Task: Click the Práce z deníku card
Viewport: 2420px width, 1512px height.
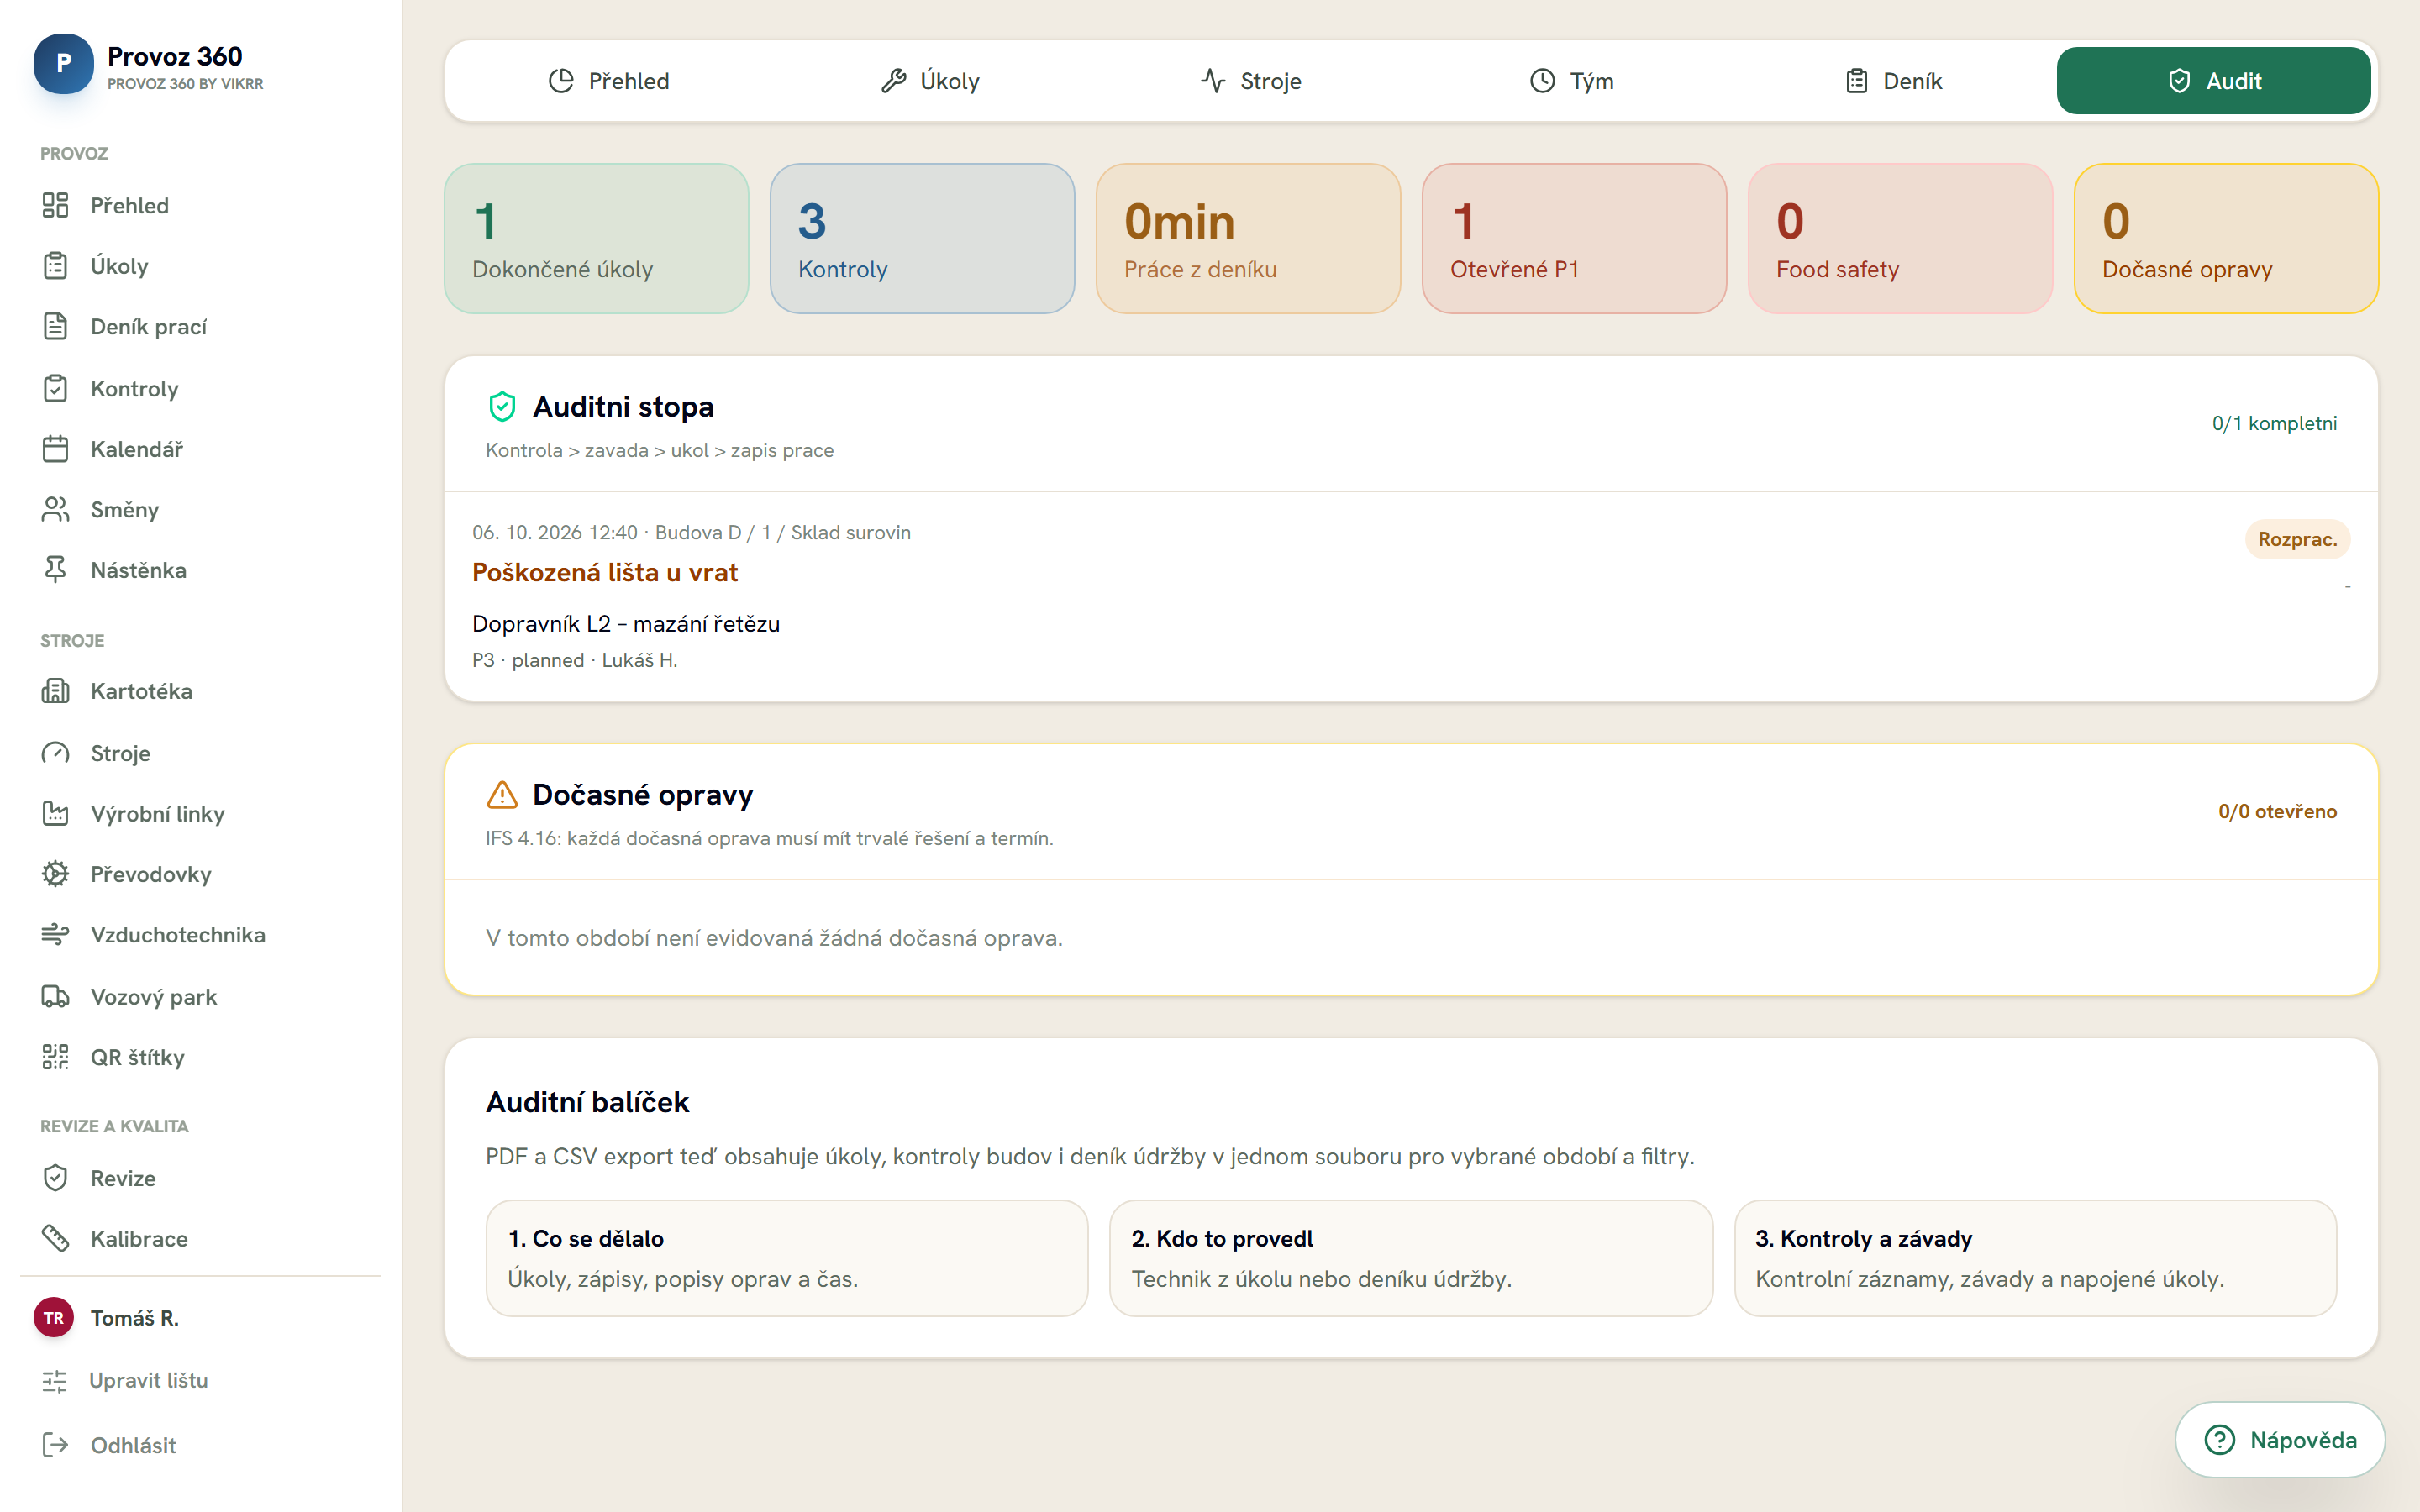Action: click(x=1248, y=239)
